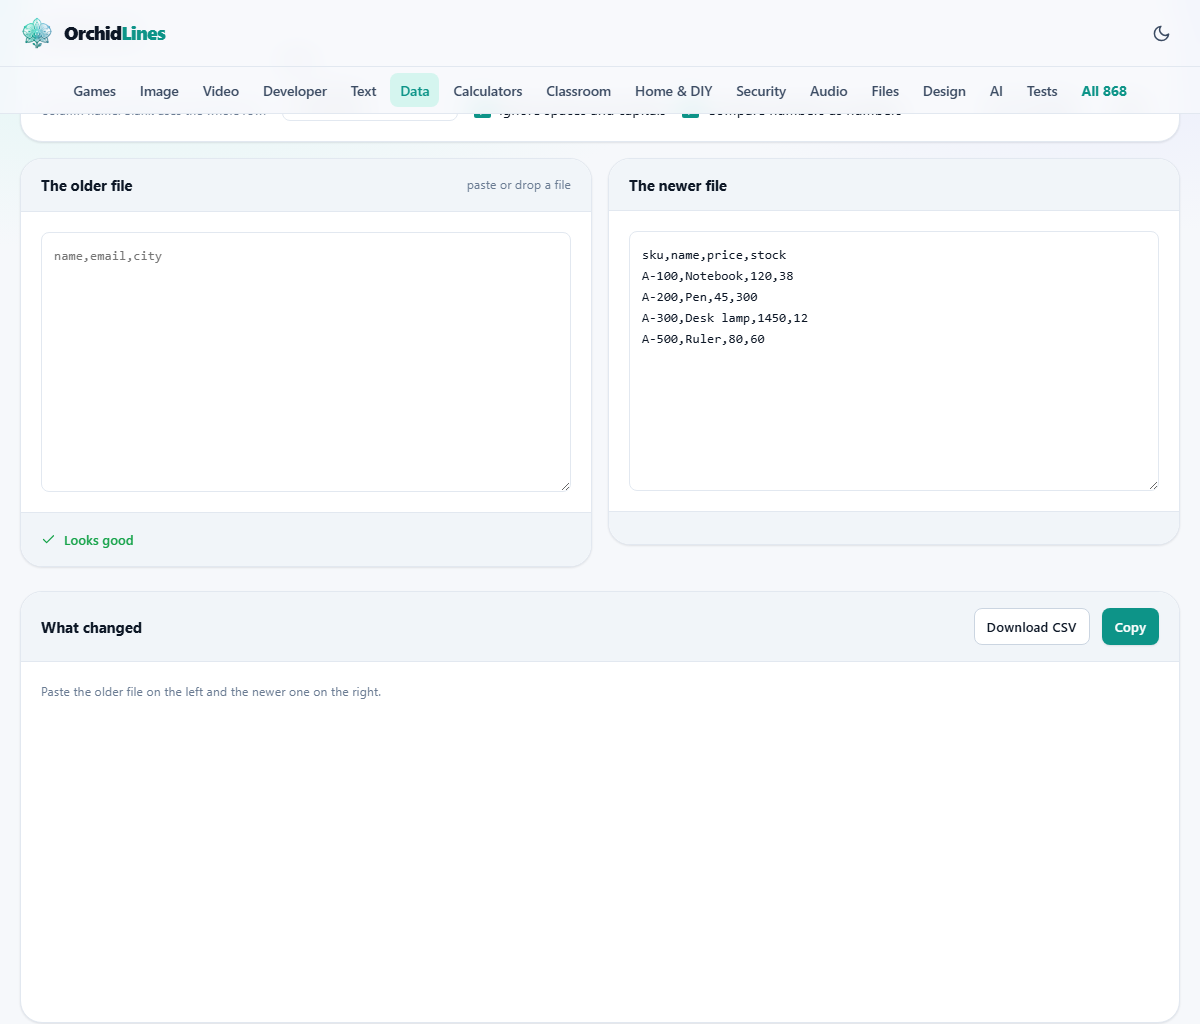
Task: Click the Download CSV button
Action: pyautogui.click(x=1032, y=627)
